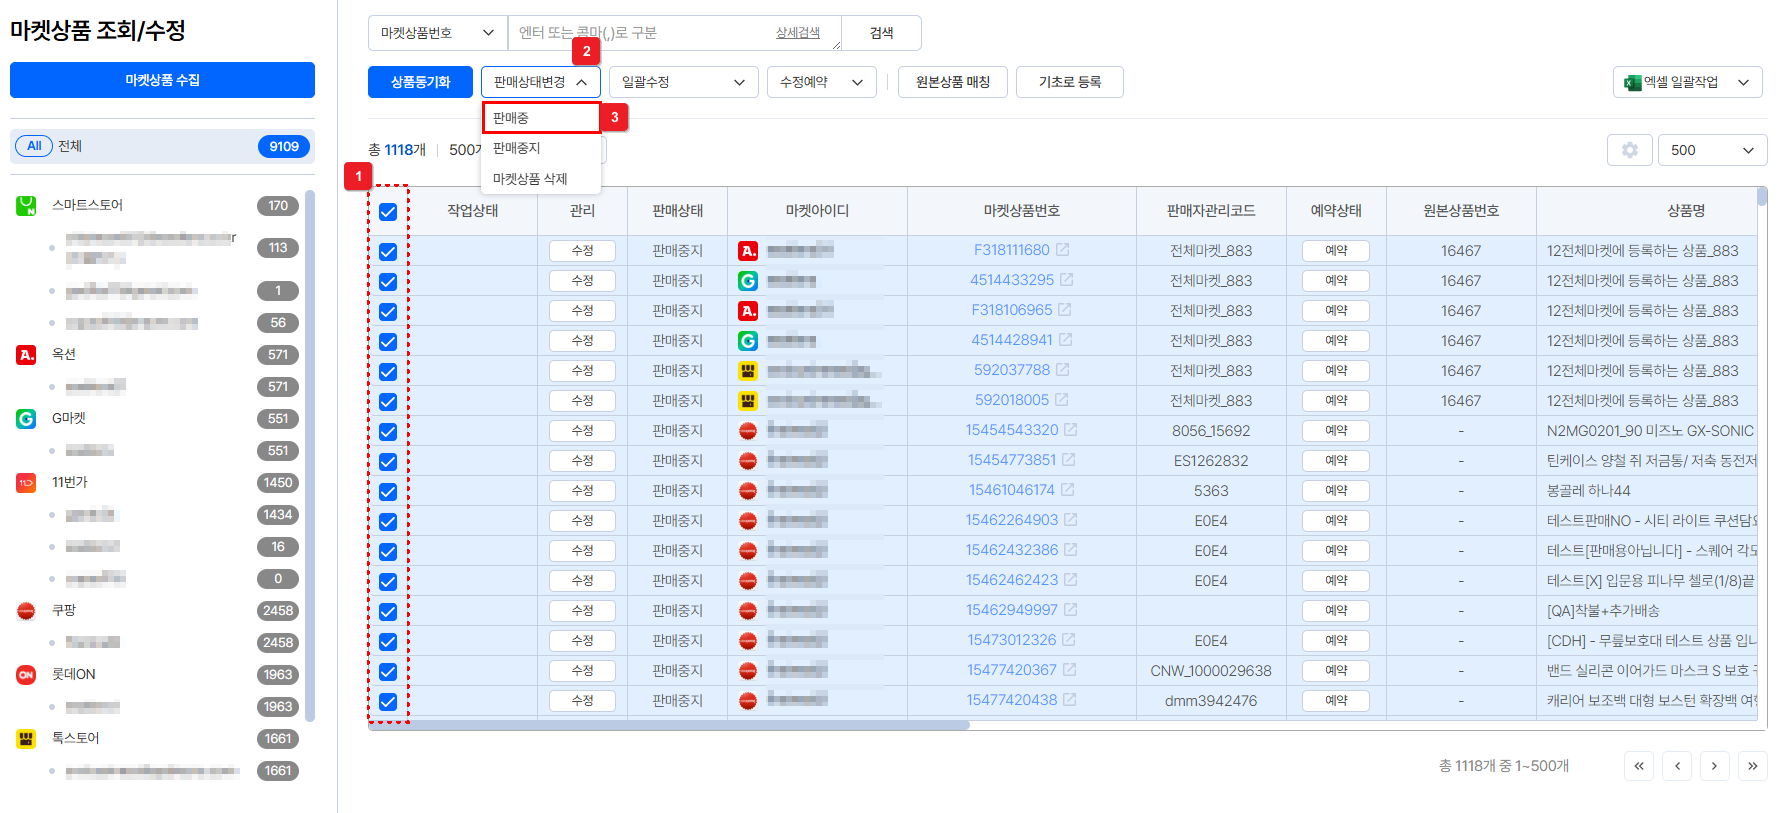Click the 톡스토어 logo icon in the sidebar

26,738
